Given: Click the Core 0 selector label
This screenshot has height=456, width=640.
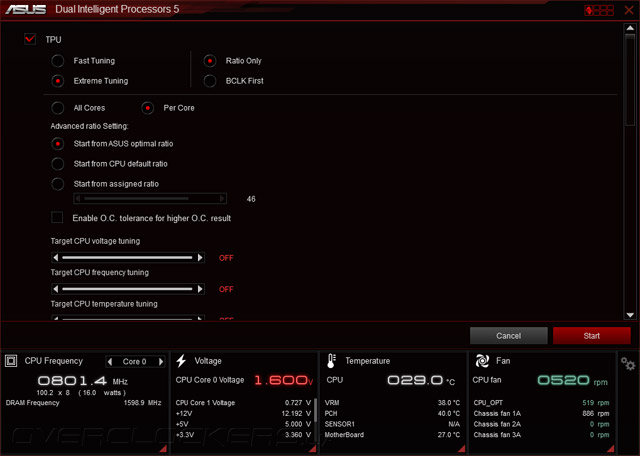Looking at the screenshot, I should pos(135,361).
